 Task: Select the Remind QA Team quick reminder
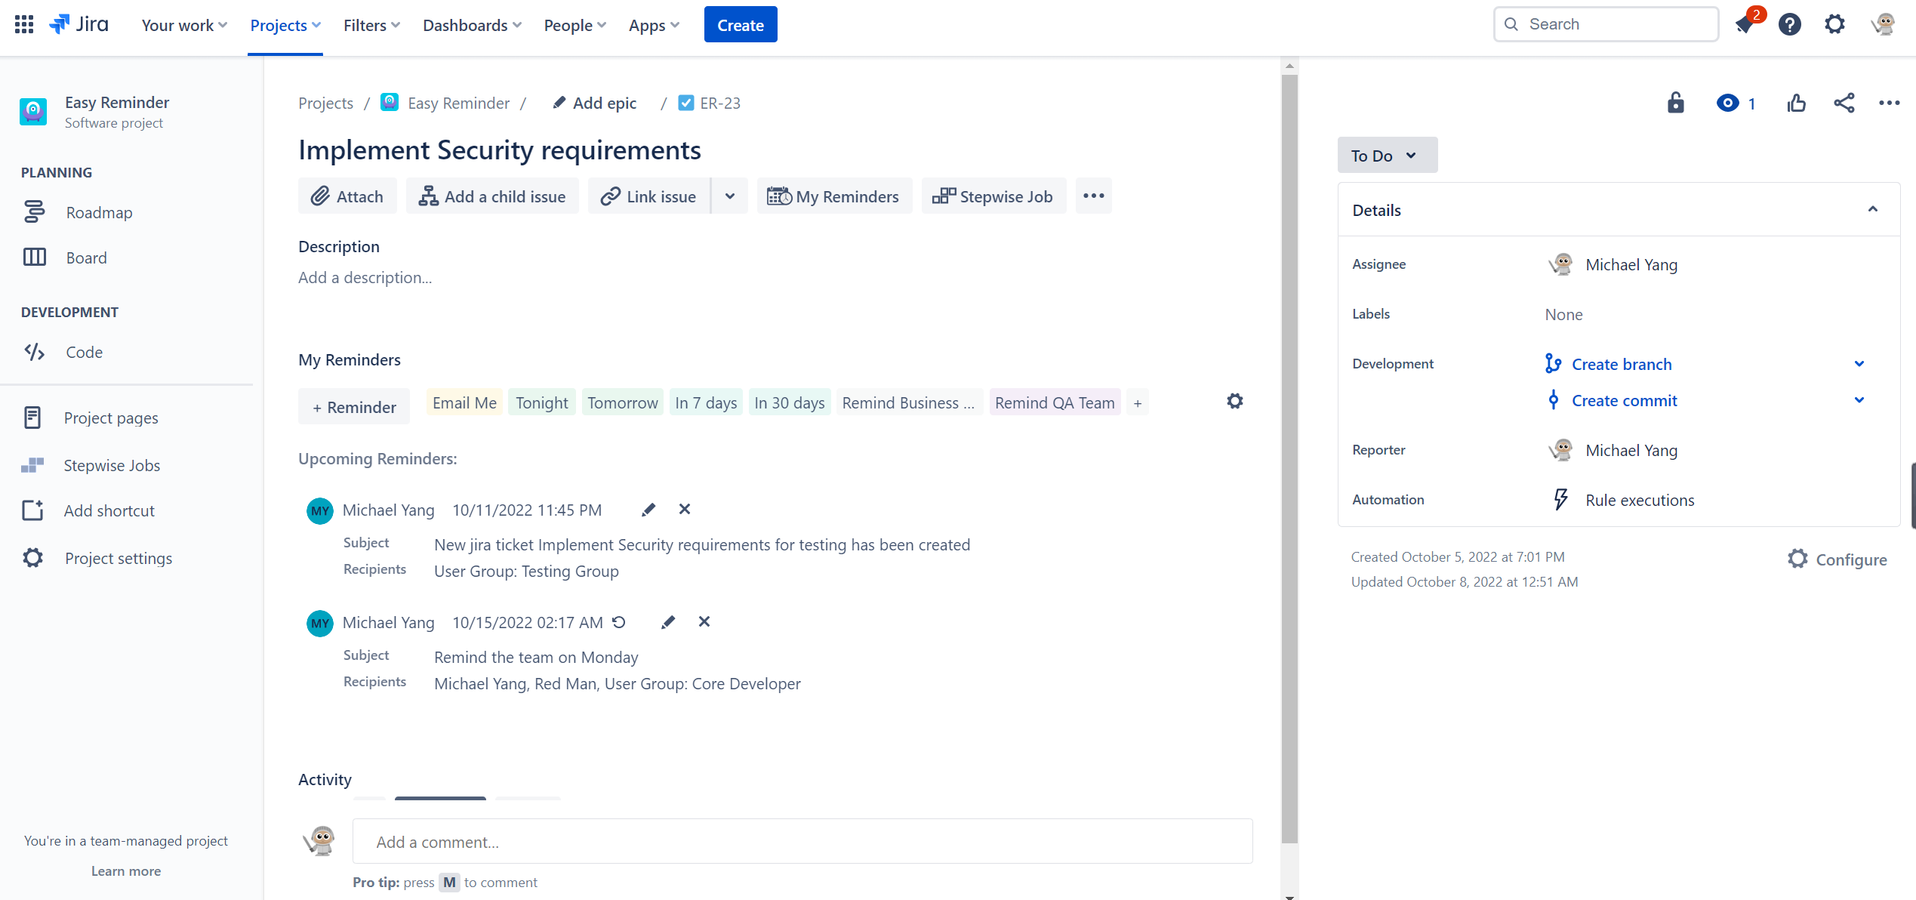tap(1055, 403)
